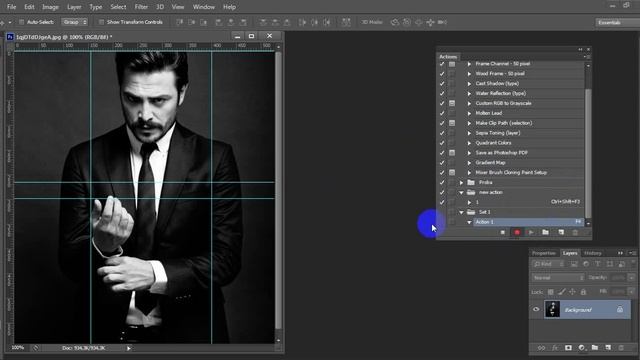Expand the Cast Shadow (type) action

point(469,83)
